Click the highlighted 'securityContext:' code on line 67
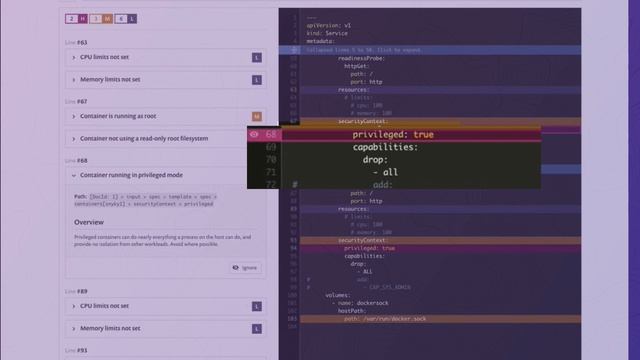 363,121
